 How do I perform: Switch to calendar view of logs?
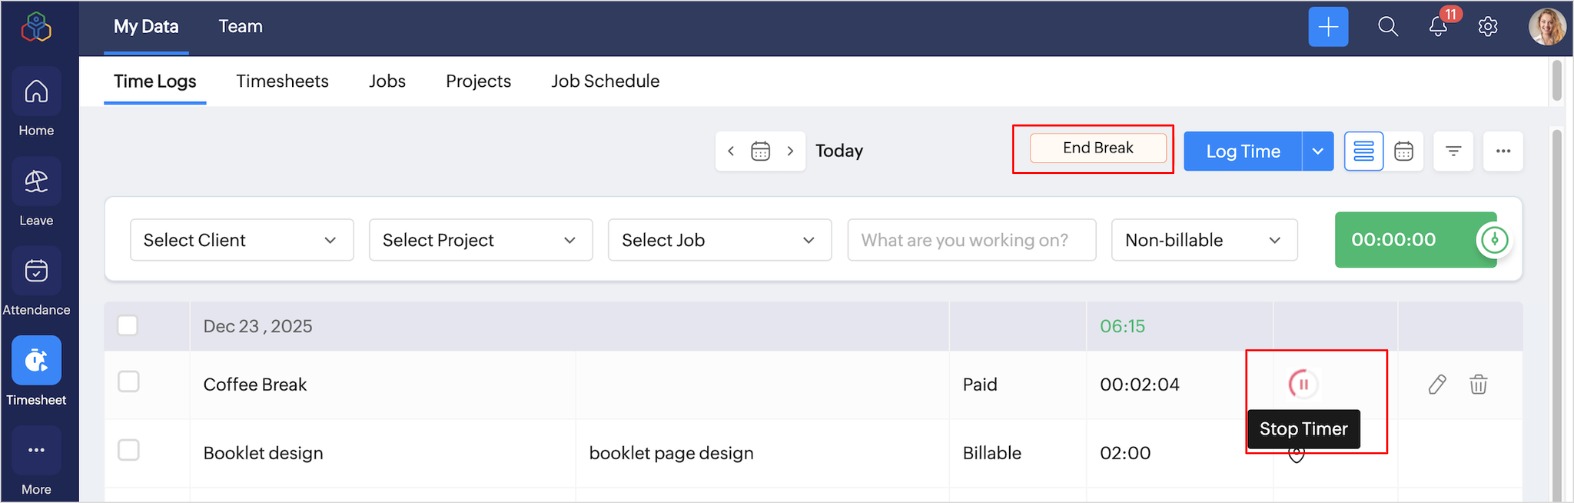click(x=1404, y=151)
